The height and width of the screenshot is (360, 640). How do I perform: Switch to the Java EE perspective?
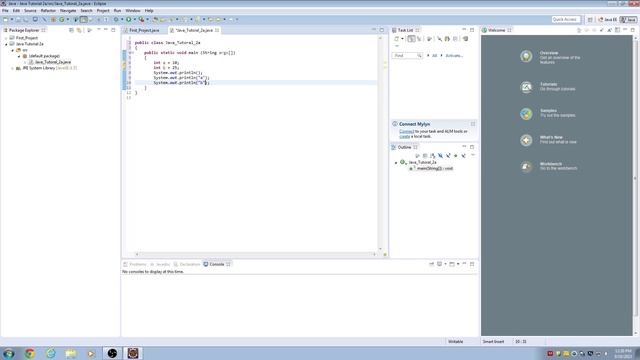608,20
